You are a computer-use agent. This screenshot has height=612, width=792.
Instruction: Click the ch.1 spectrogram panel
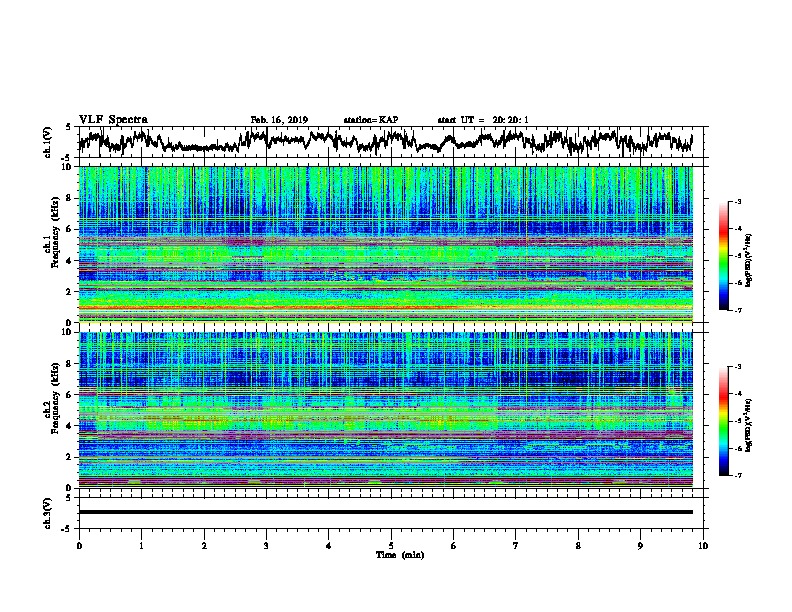386,244
